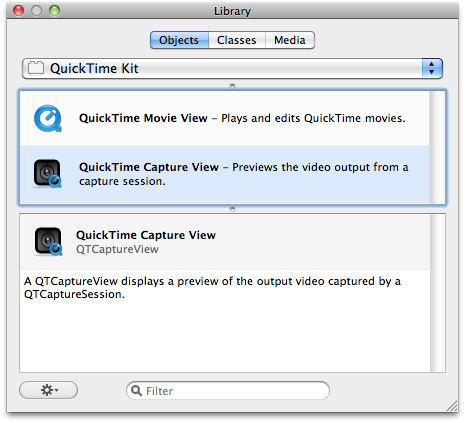The image size is (465, 423).
Task: Click the camera icon in the detail pane
Action: click(x=48, y=241)
